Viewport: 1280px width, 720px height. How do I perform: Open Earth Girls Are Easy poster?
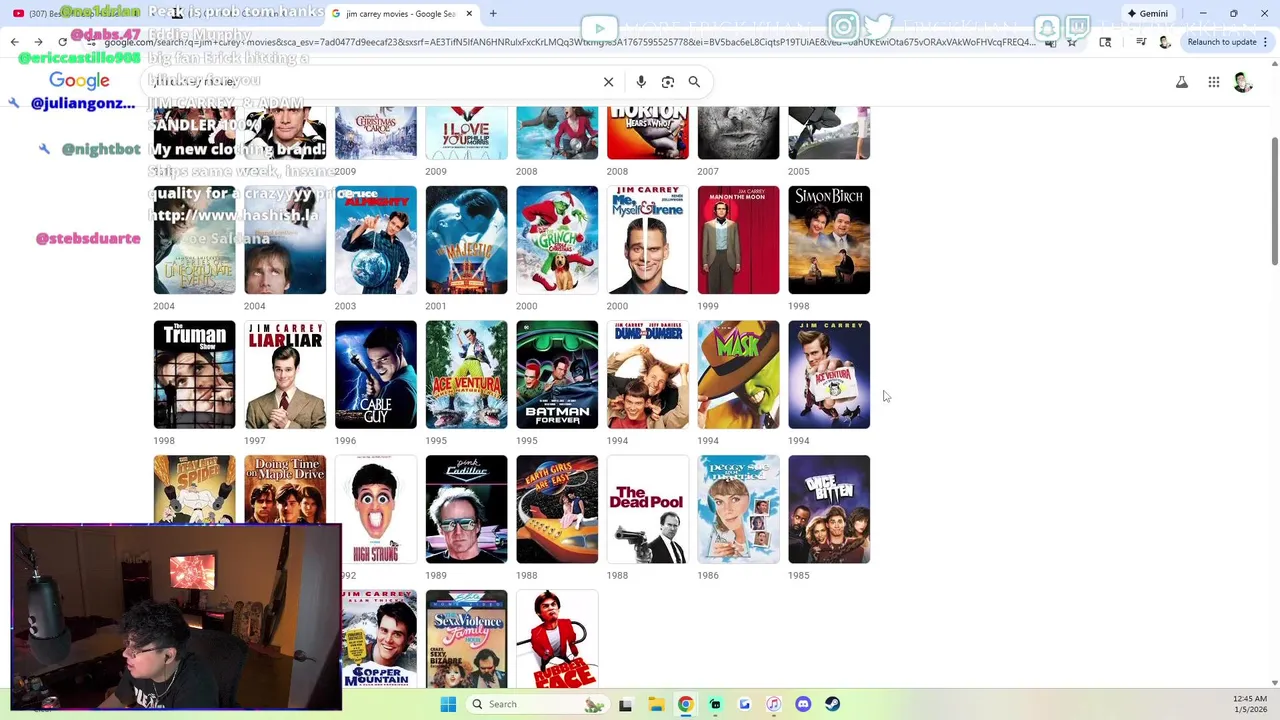557,509
